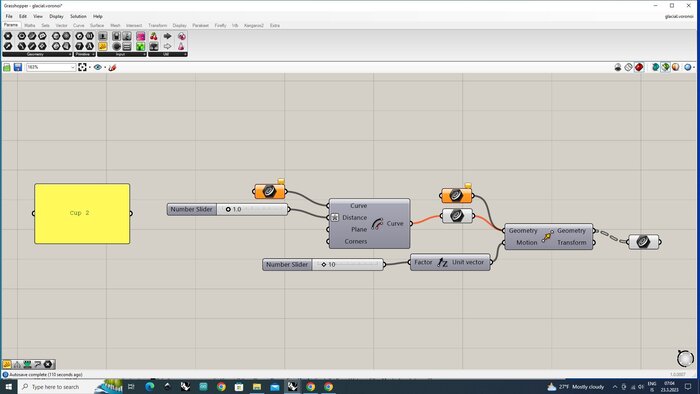The height and width of the screenshot is (394, 700).
Task: Click the blue Save document icon
Action: (x=18, y=67)
